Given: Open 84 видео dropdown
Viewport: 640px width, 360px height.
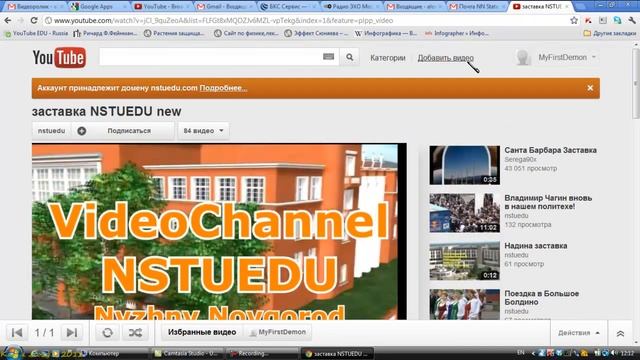Looking at the screenshot, I should (x=203, y=131).
